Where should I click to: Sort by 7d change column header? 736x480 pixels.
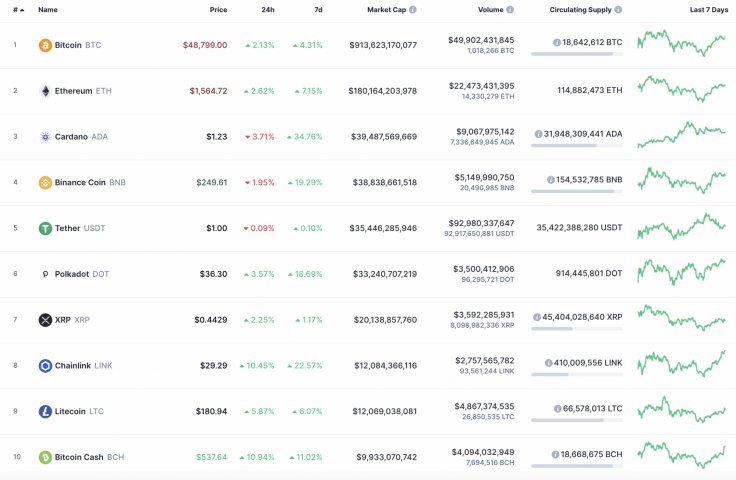(x=317, y=9)
